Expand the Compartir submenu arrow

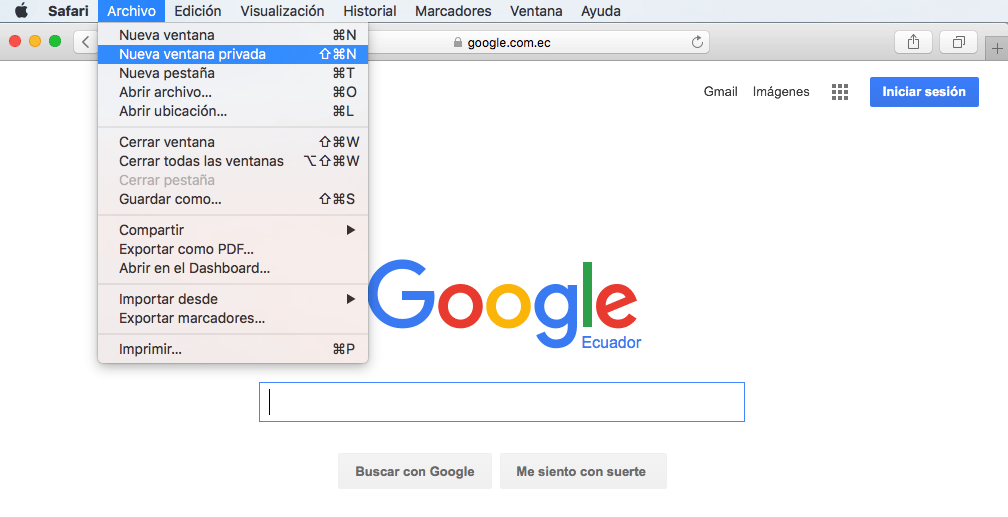click(x=350, y=230)
